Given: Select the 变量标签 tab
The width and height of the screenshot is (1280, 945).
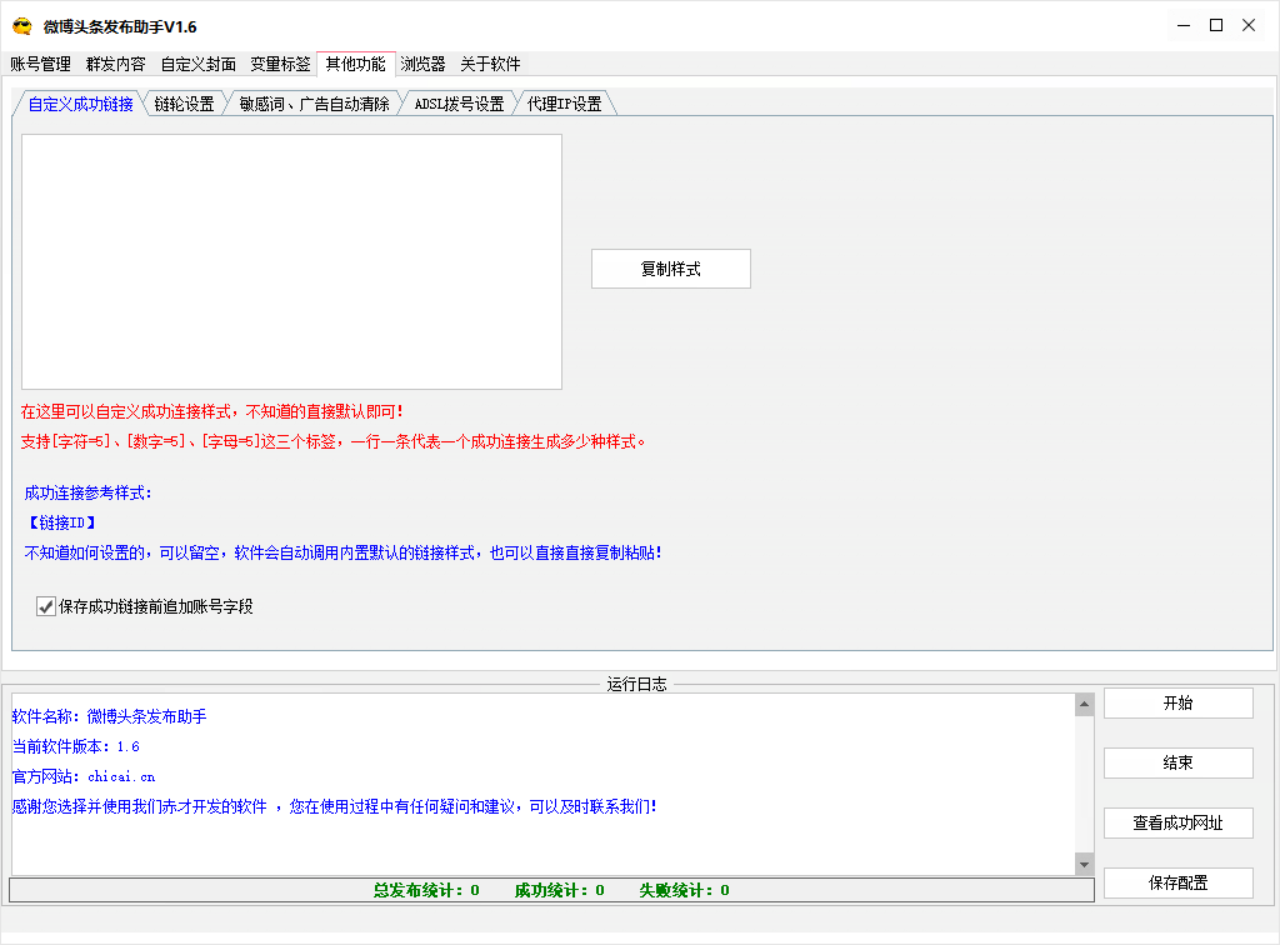Looking at the screenshot, I should click(280, 64).
